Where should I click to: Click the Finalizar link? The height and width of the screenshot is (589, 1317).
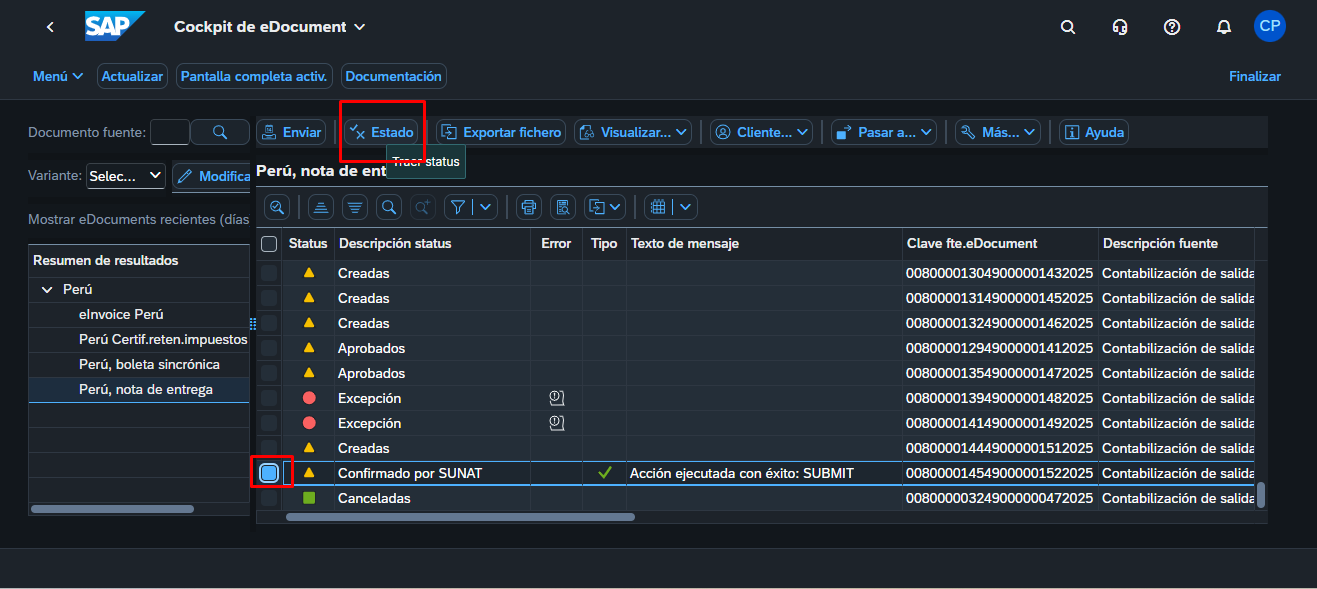[1254, 76]
